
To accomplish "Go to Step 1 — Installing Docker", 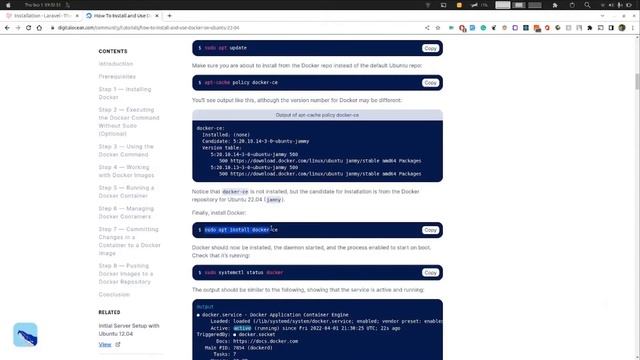I will tap(125, 93).
